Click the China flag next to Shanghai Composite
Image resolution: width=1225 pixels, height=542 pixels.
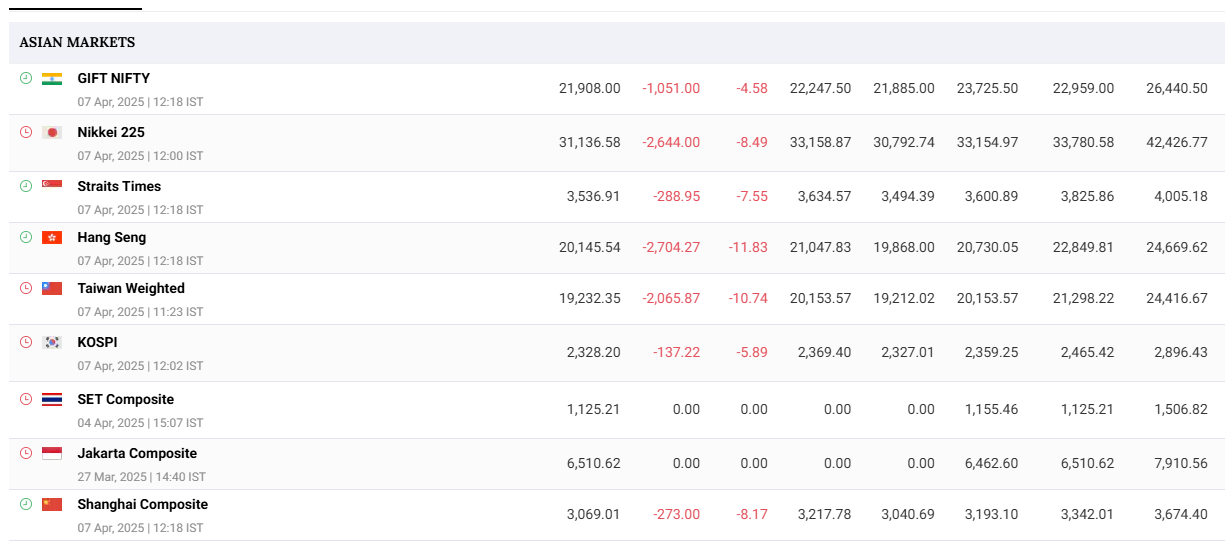point(52,504)
